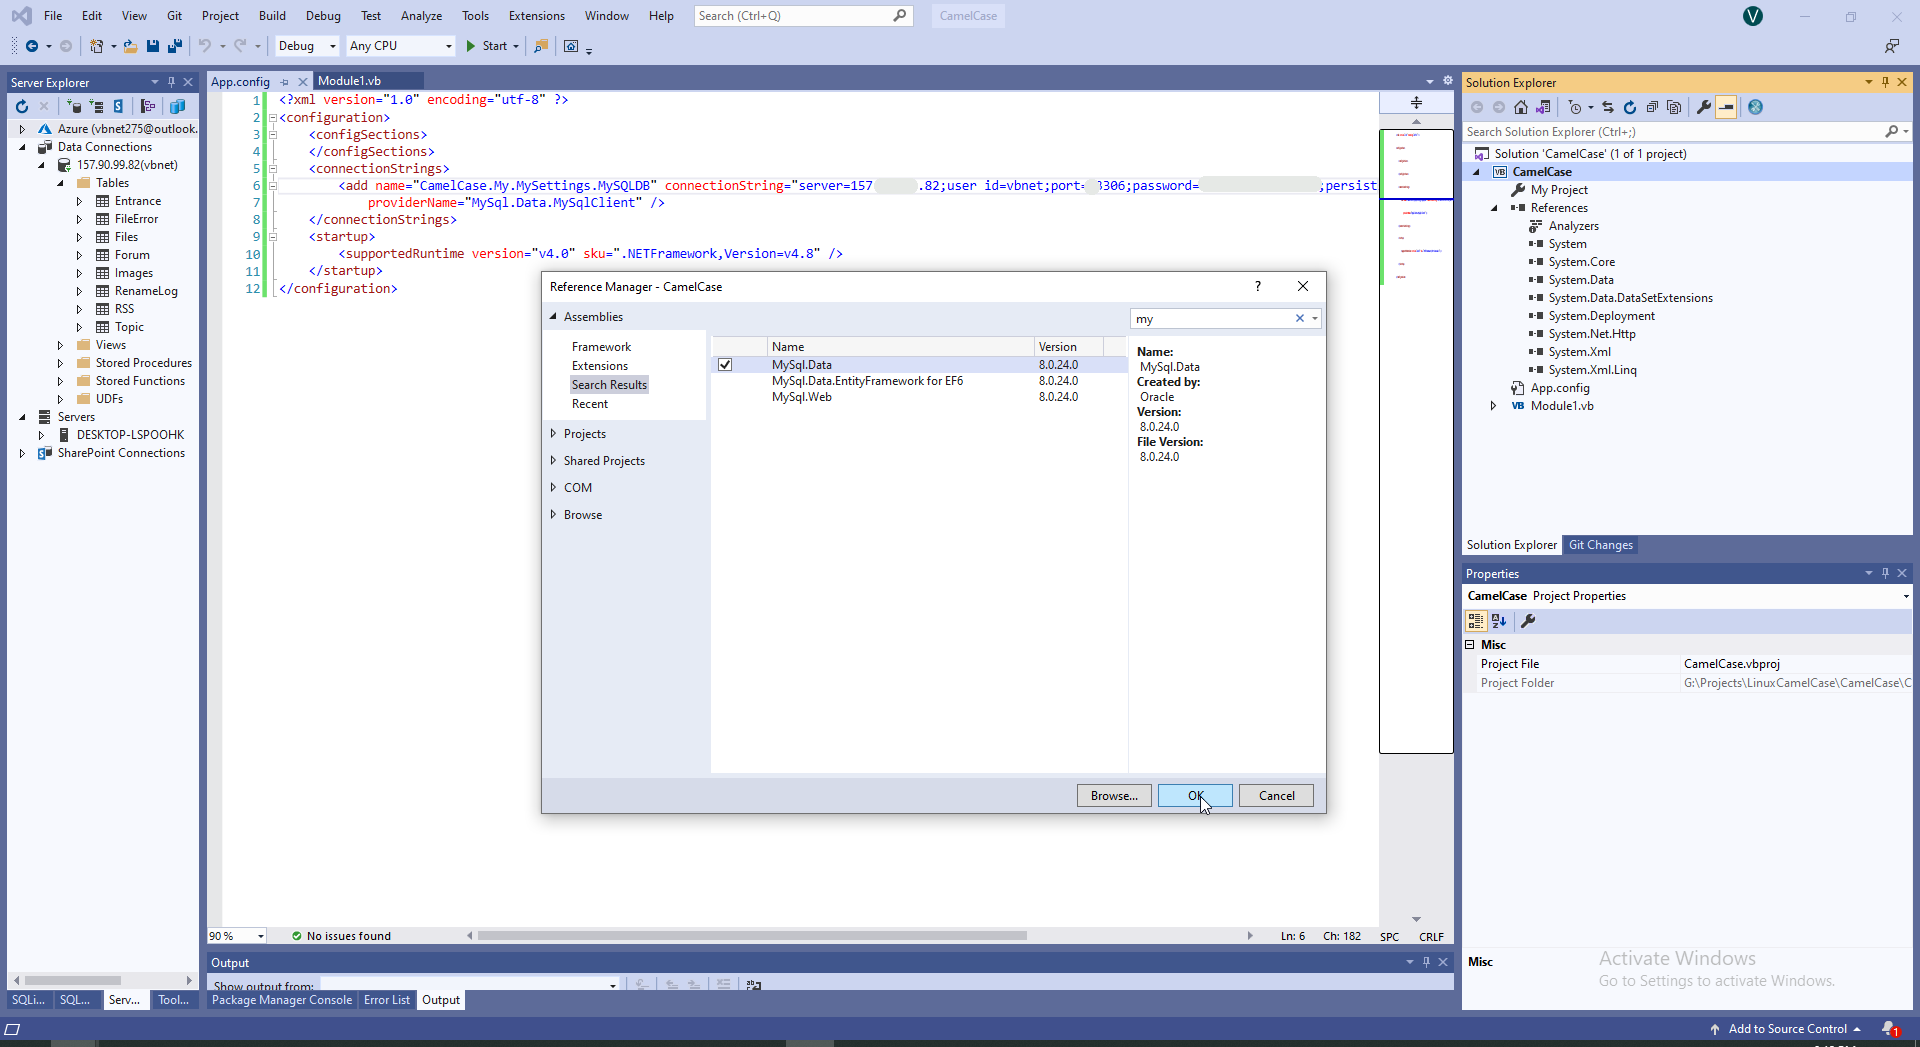1920x1047 pixels.
Task: Sort Properties alphabetically with the A-Z icon
Action: coord(1499,621)
